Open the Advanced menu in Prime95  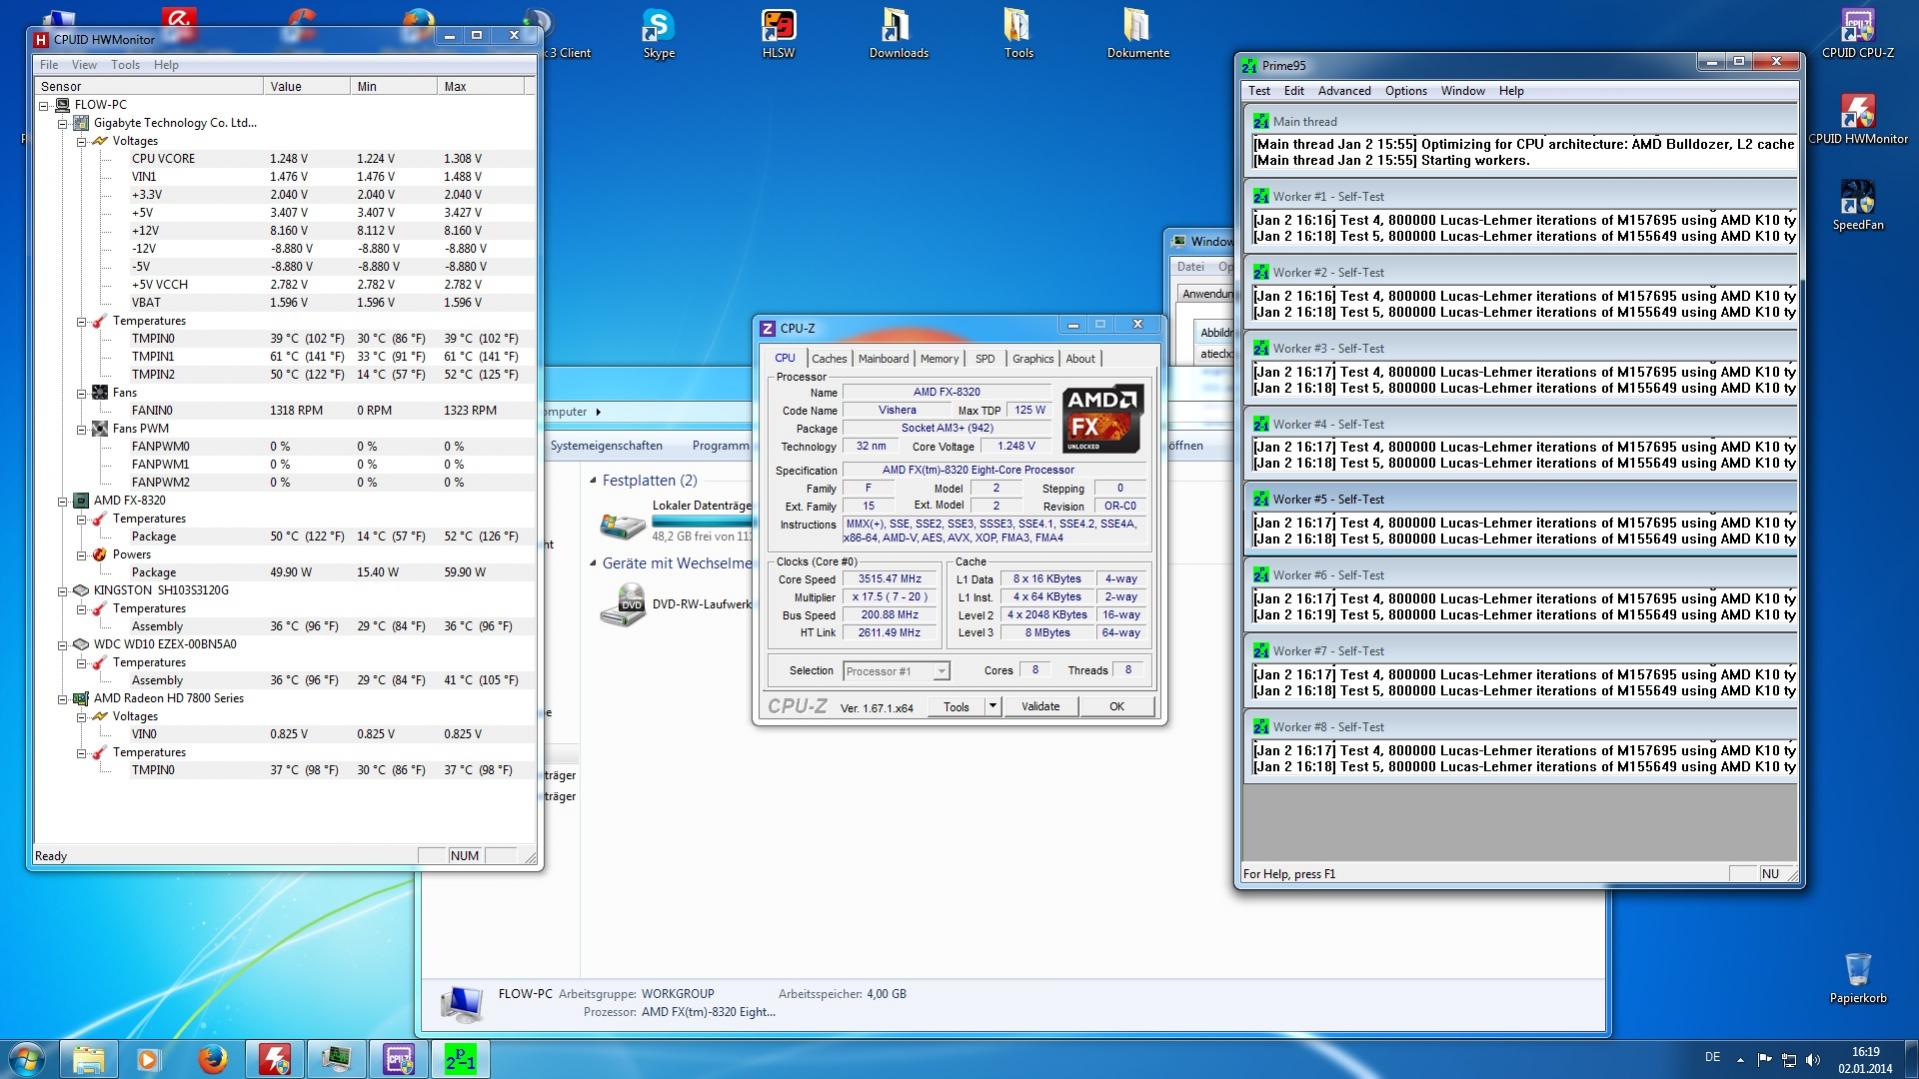click(1343, 91)
